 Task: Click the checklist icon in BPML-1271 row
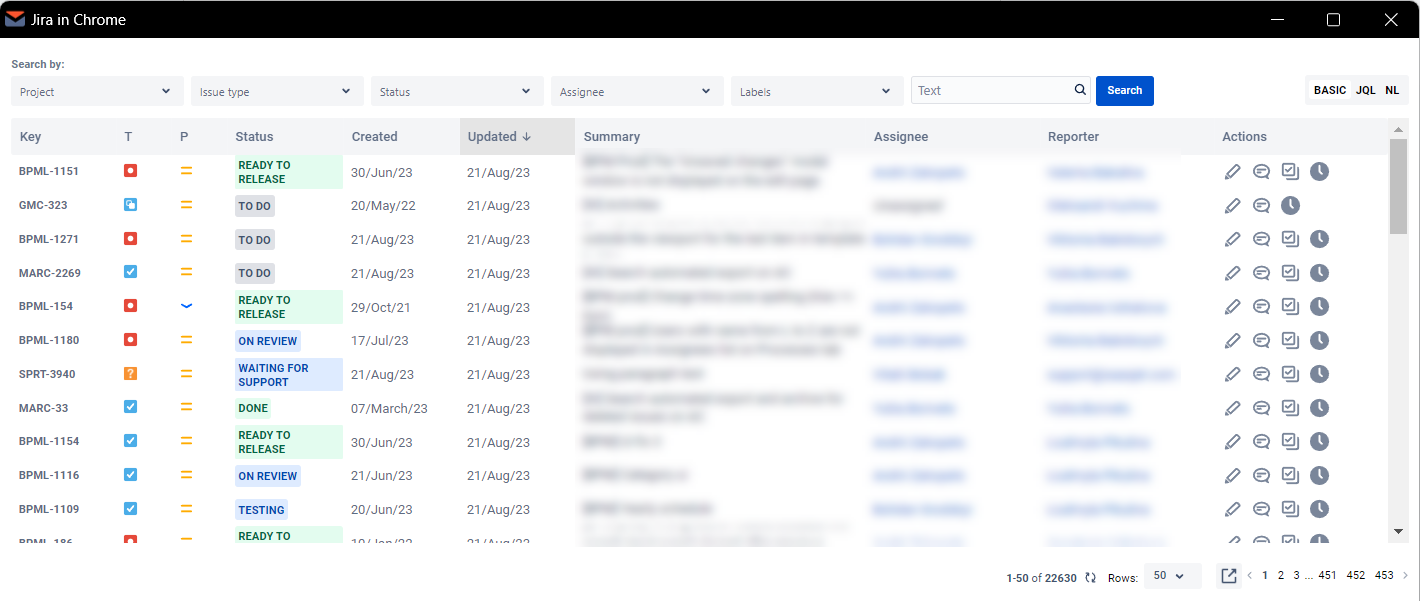pyautogui.click(x=1291, y=239)
